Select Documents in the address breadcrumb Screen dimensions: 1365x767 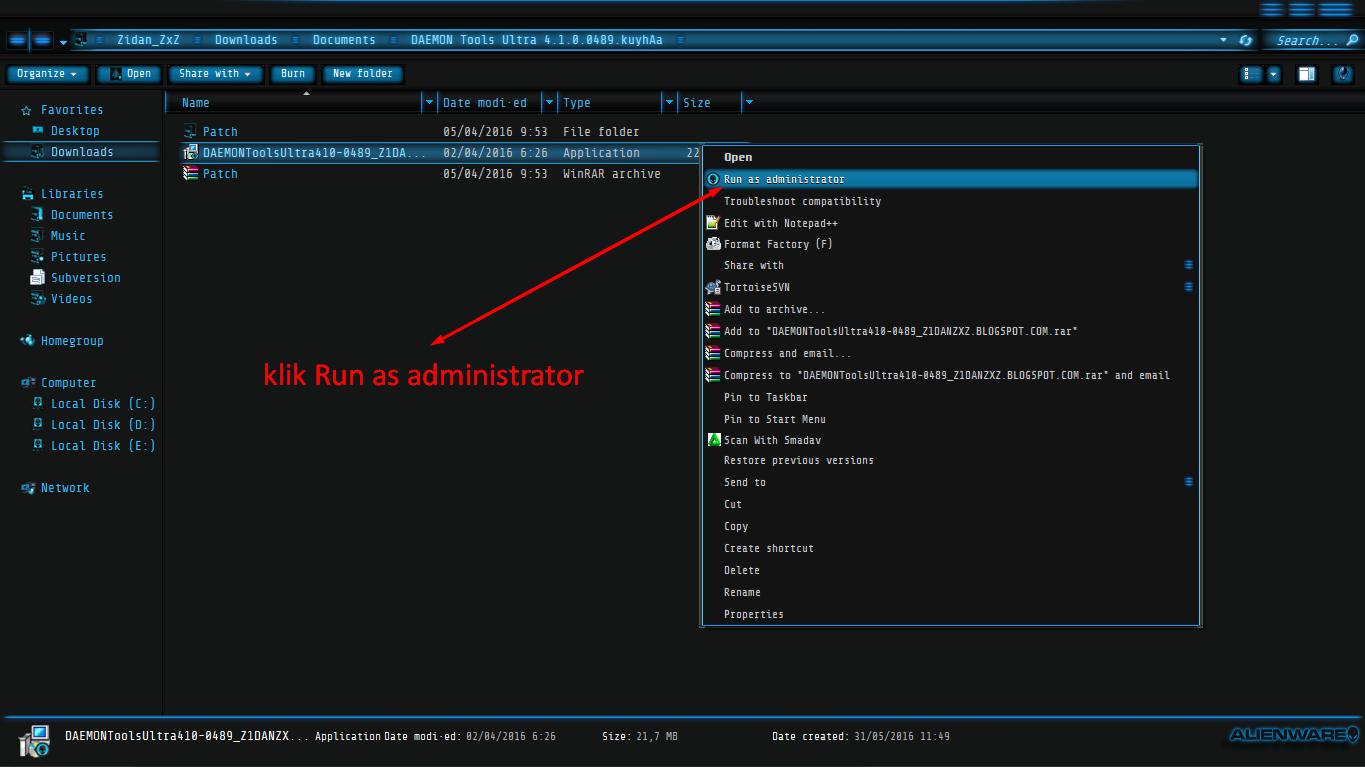tap(344, 40)
